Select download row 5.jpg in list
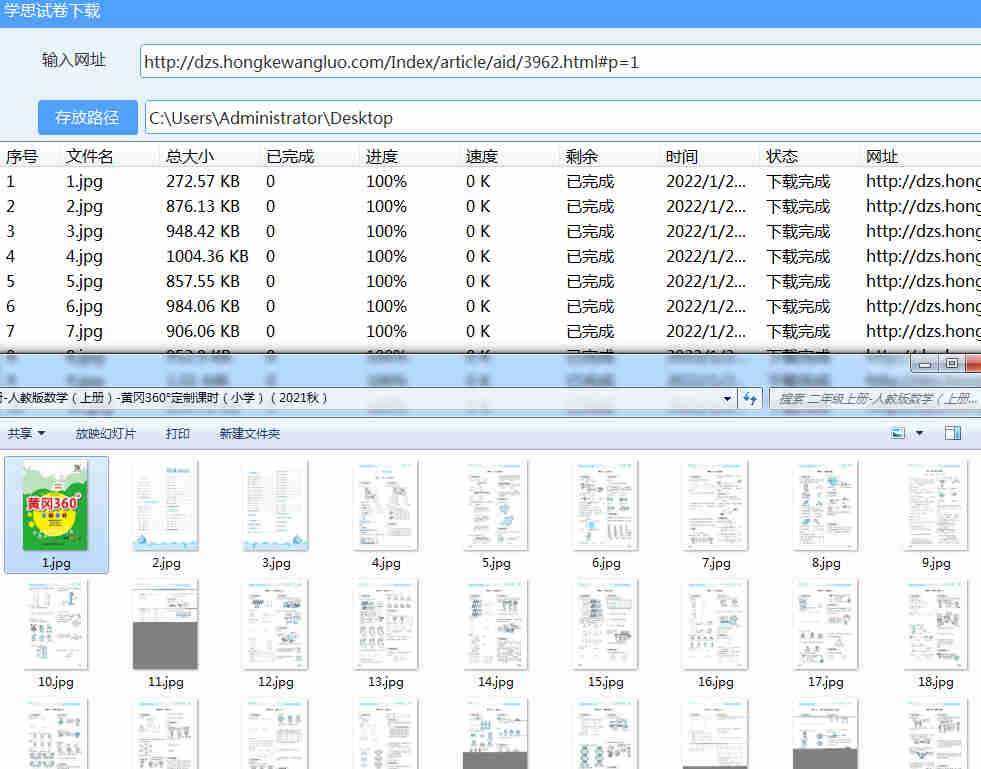Image resolution: width=981 pixels, height=769 pixels. [x=490, y=282]
